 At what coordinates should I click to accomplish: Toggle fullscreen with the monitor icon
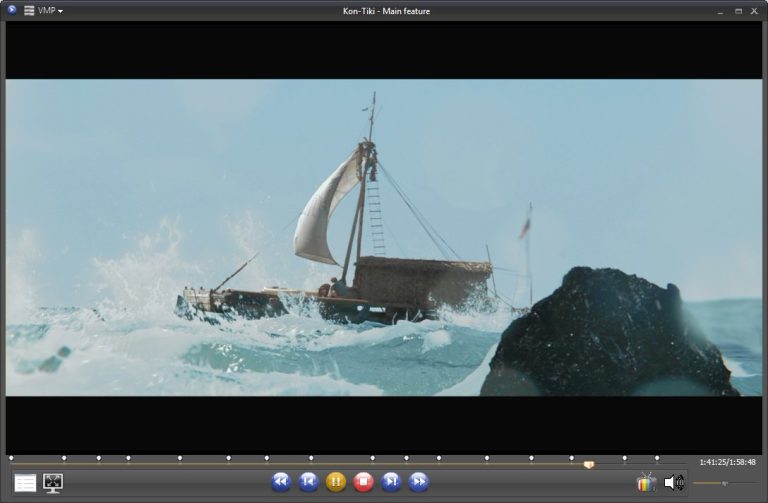click(x=53, y=483)
